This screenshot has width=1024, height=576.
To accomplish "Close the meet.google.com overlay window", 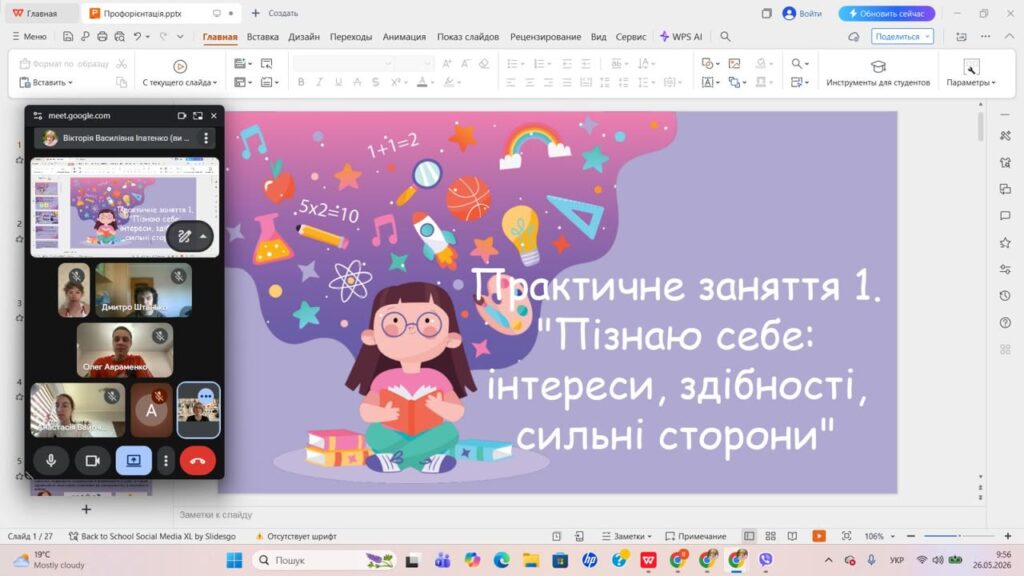I will pos(214,116).
